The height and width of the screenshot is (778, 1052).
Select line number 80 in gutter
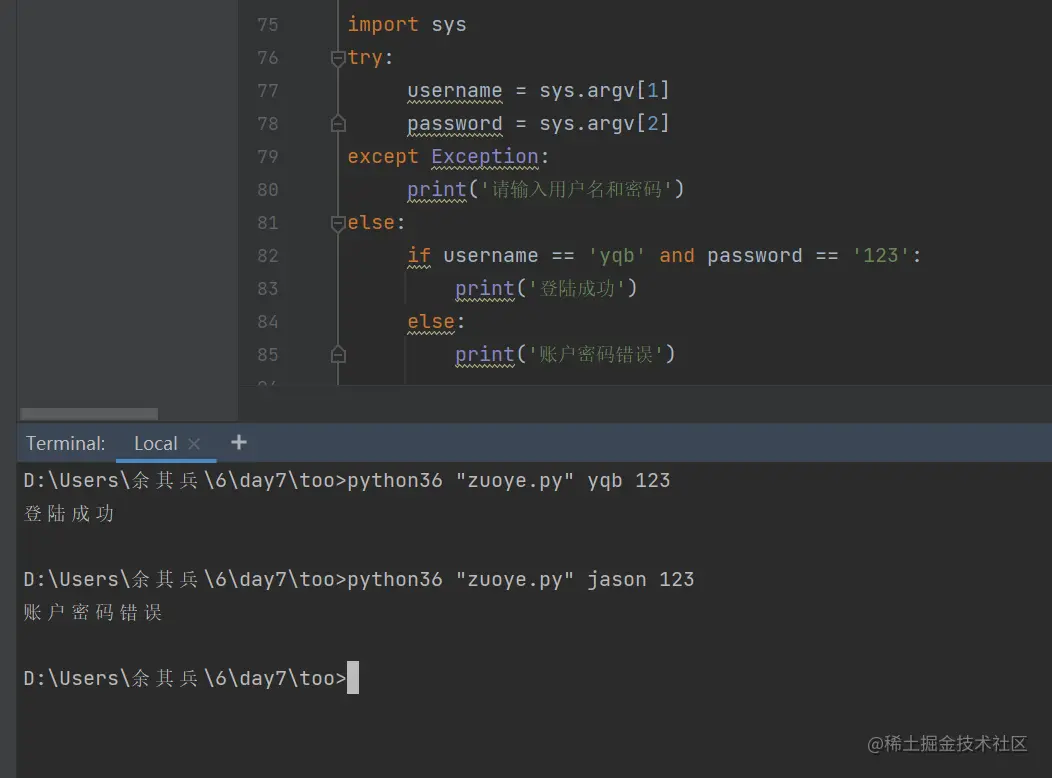[x=267, y=190]
